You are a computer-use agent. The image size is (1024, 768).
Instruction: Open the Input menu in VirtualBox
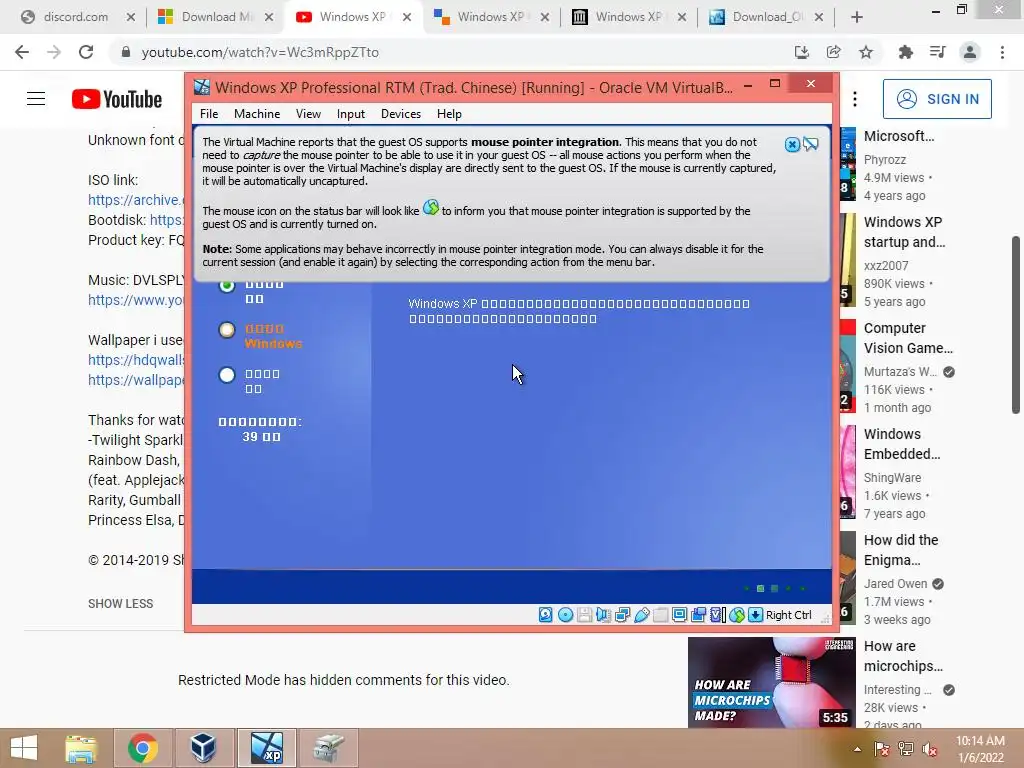pos(351,114)
